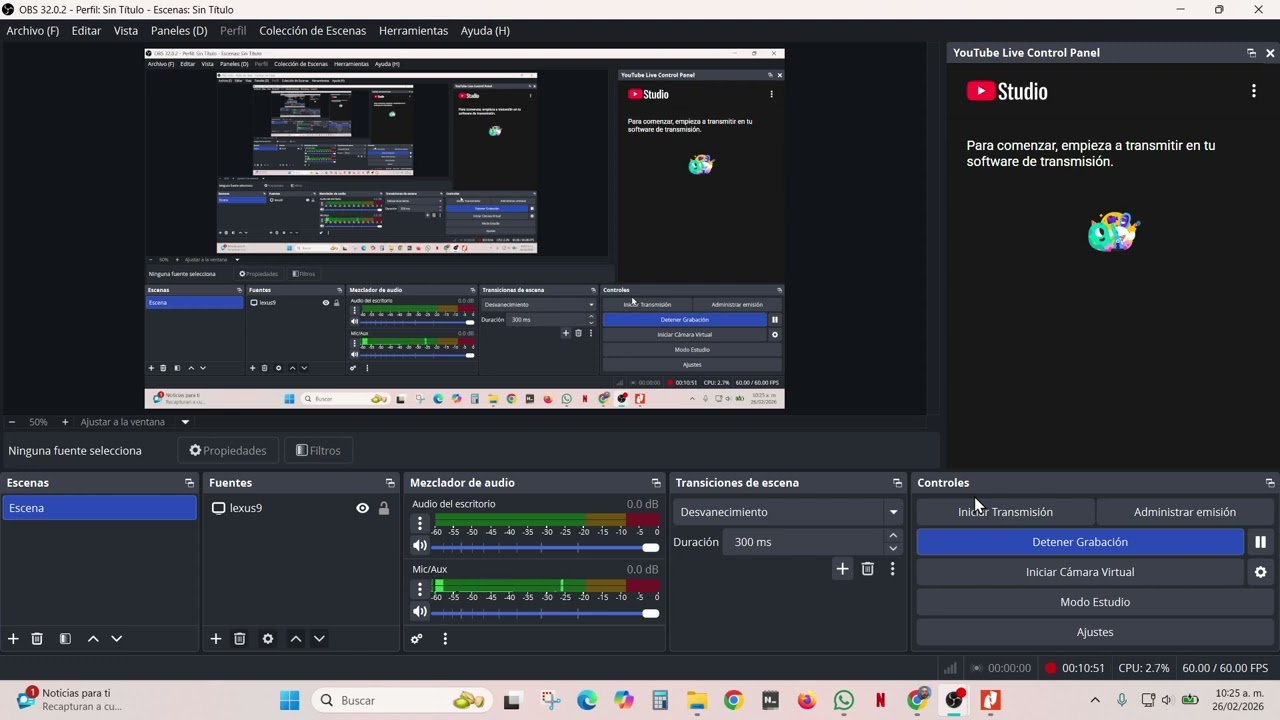Screen dimensions: 1280x720
Task: Float the YouTube Live Control Panel dock
Action: click(1251, 53)
